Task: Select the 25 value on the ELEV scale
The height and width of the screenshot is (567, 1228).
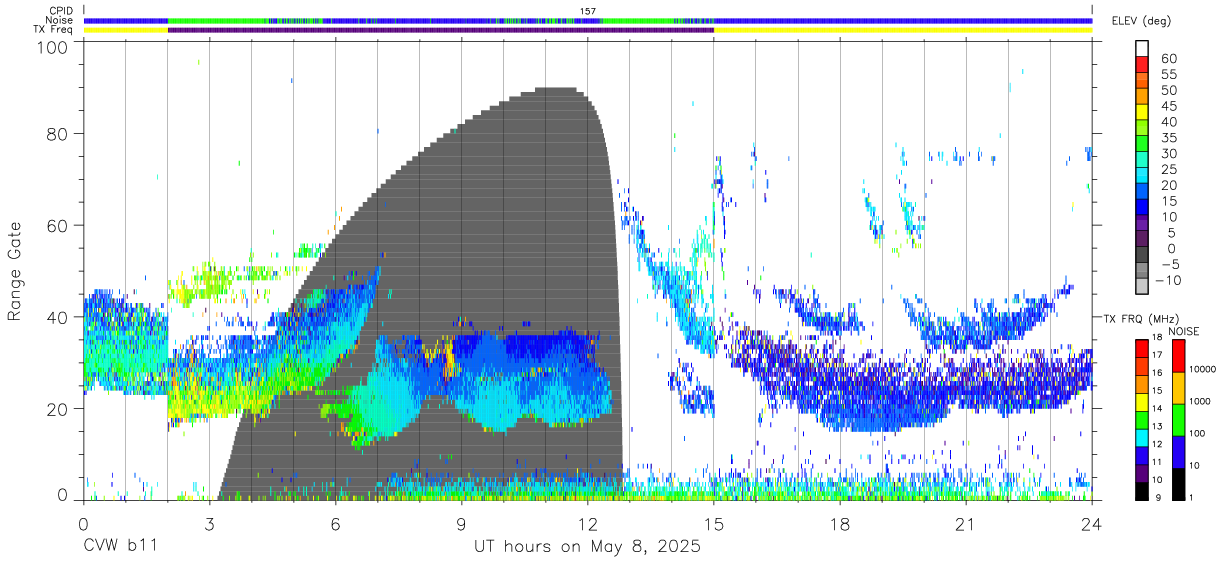Action: pyautogui.click(x=1168, y=169)
